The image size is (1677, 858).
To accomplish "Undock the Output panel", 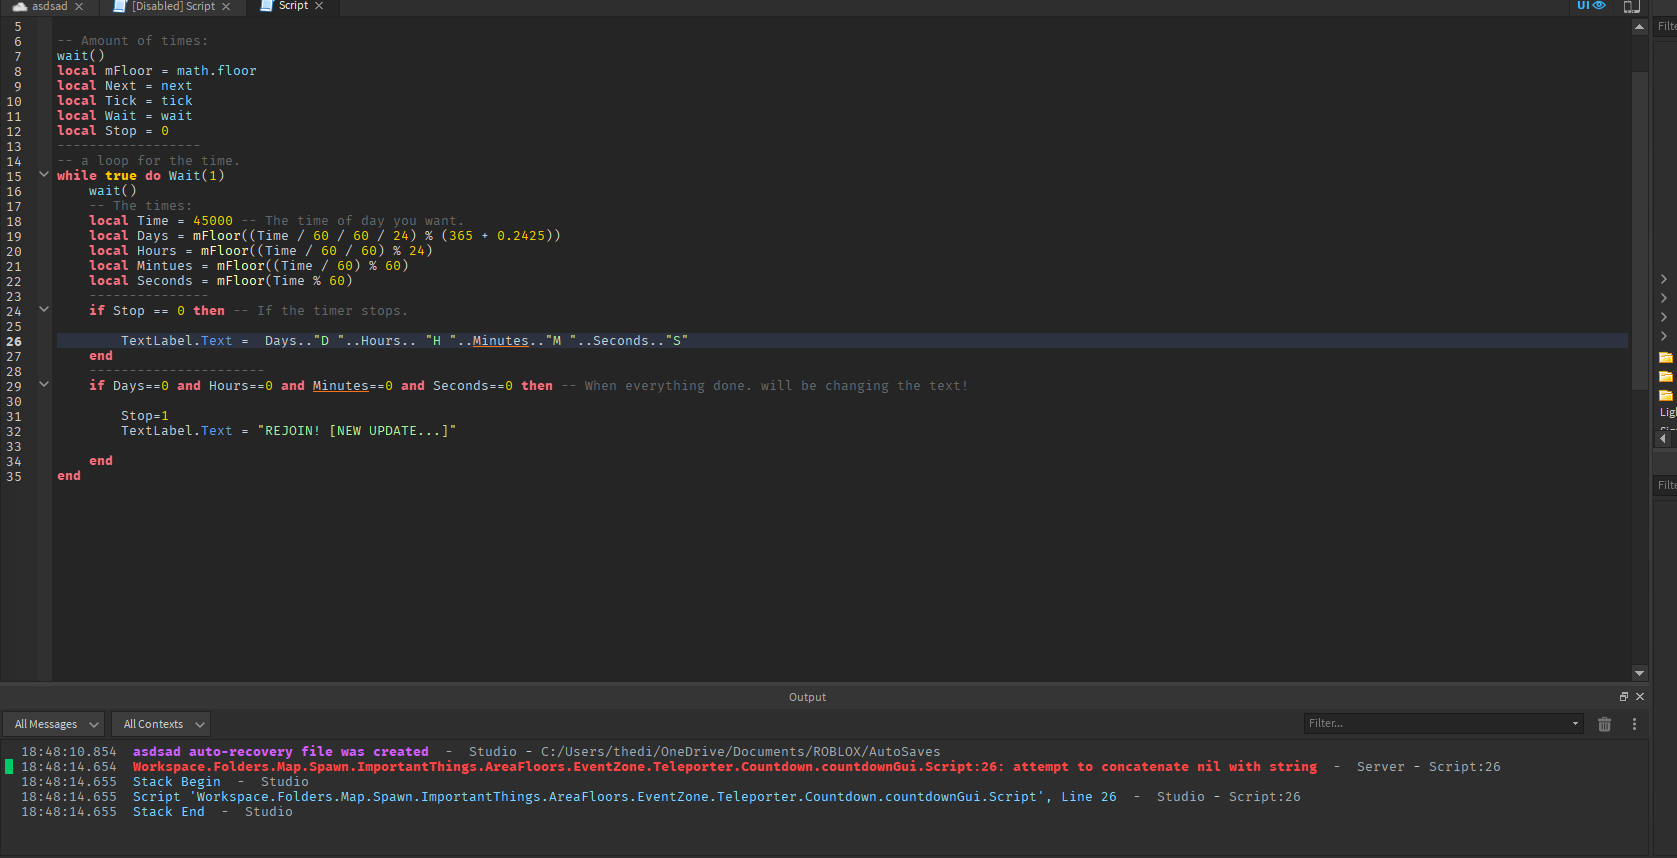I will [x=1624, y=697].
